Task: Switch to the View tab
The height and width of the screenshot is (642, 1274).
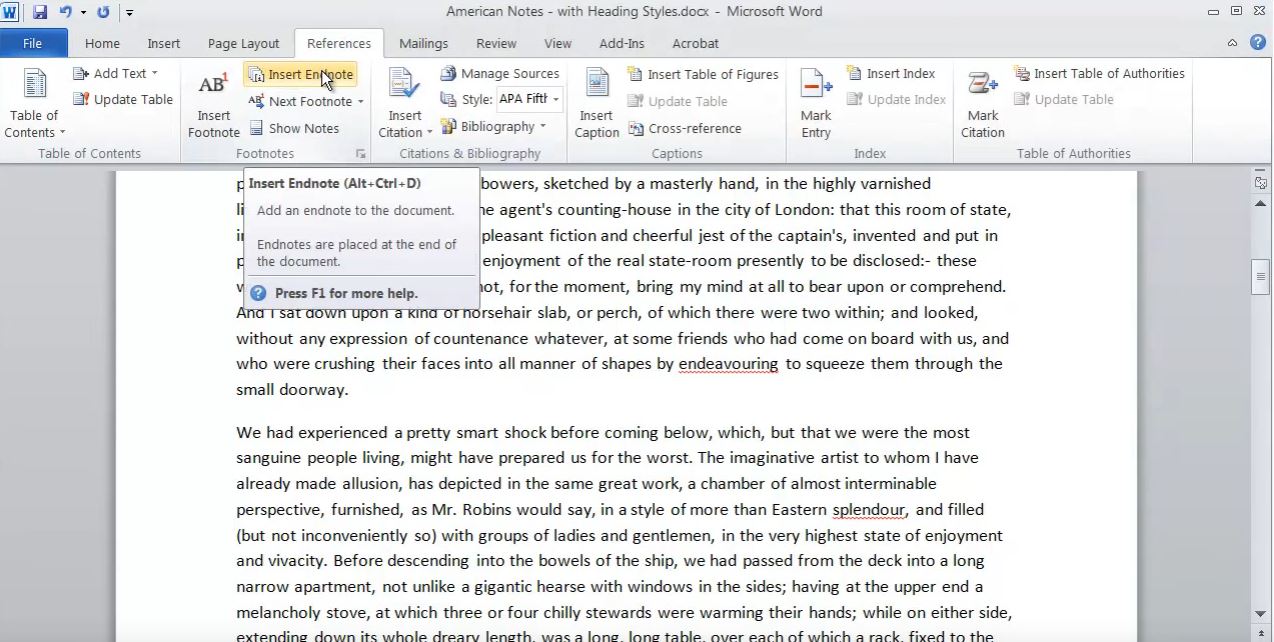Action: 558,43
